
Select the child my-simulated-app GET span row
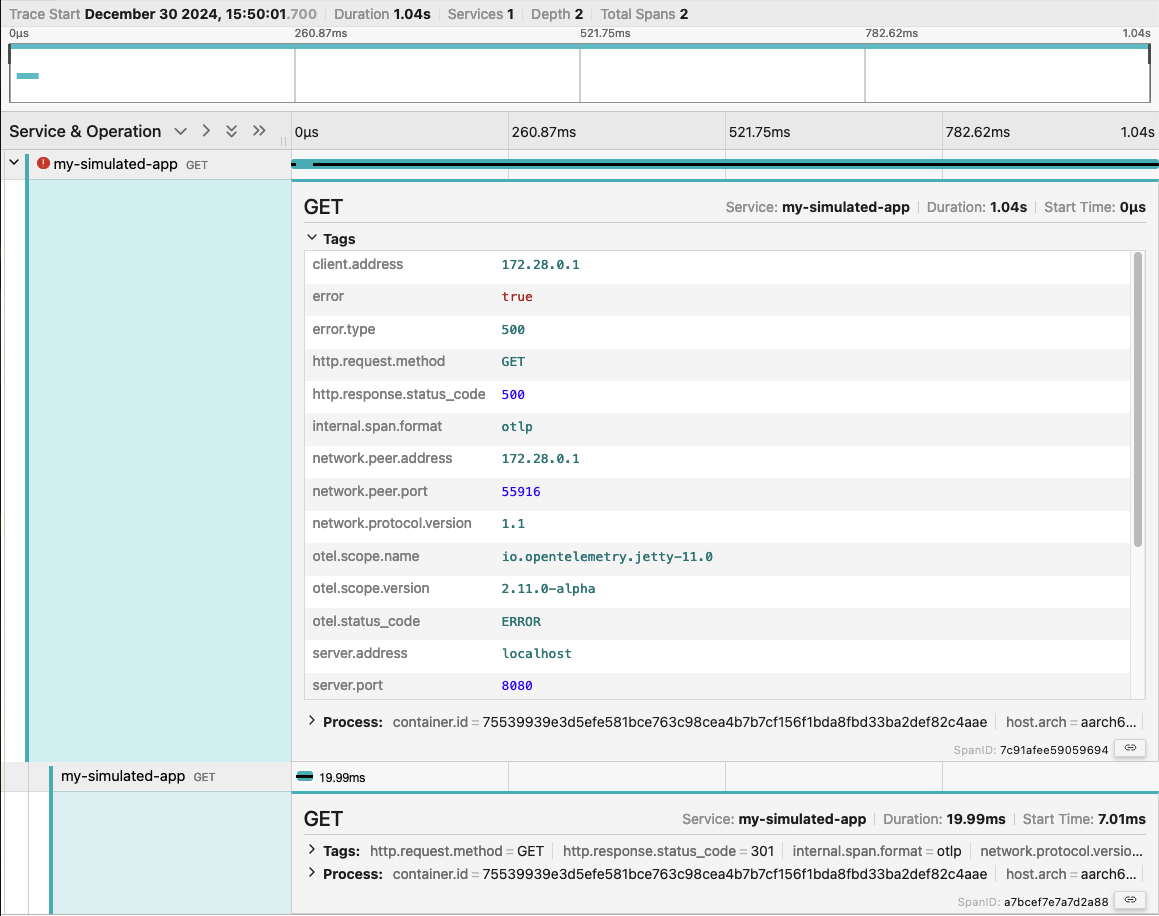(123, 776)
